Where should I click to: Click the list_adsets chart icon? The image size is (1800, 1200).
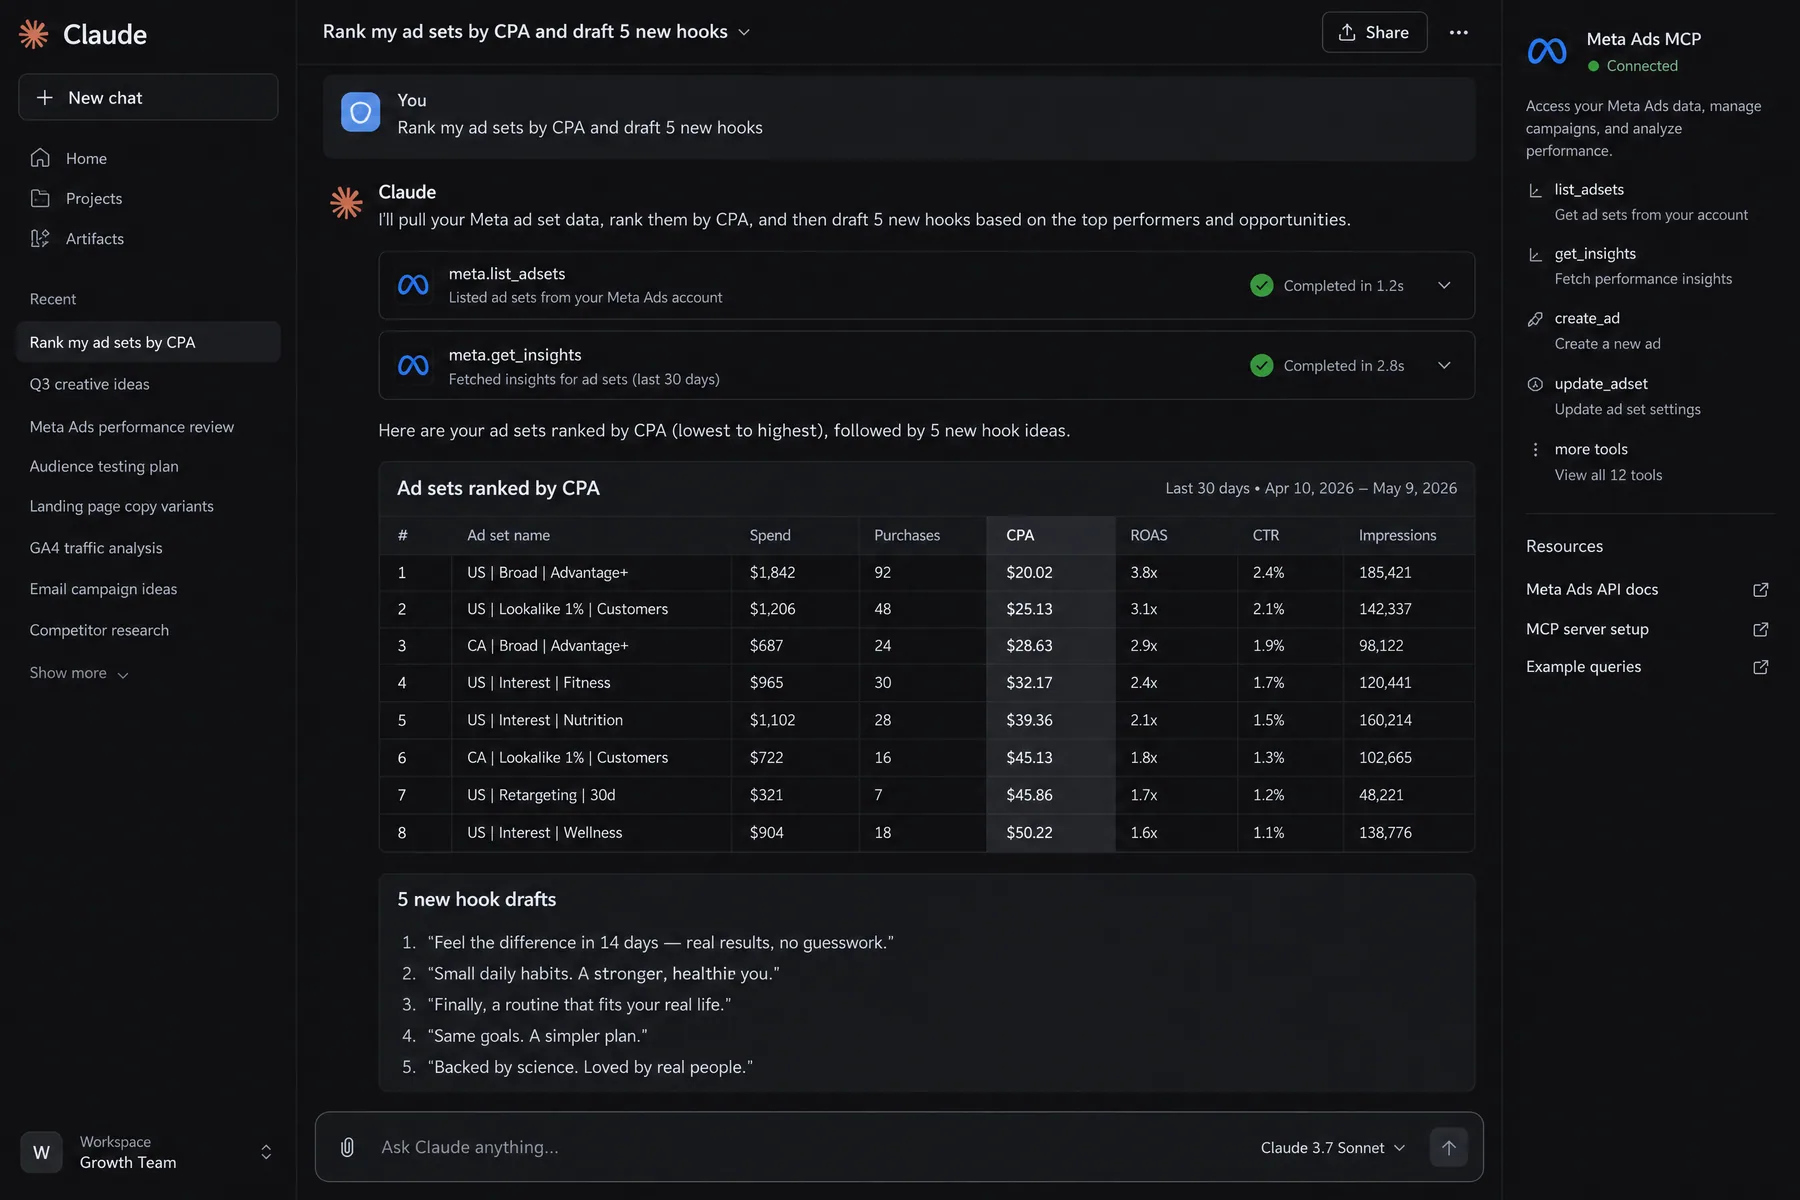pos(1535,190)
